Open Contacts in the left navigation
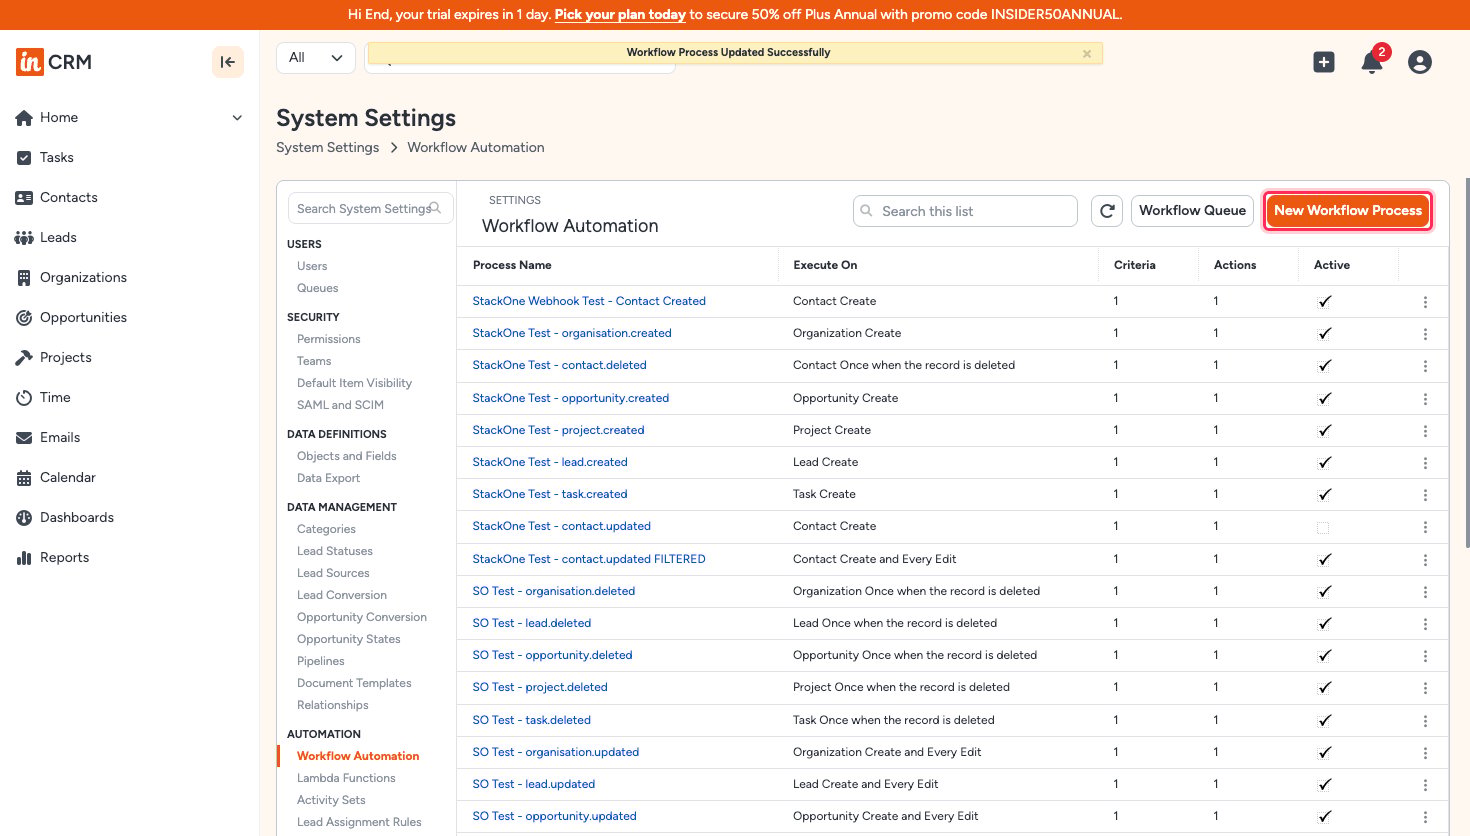 69,198
